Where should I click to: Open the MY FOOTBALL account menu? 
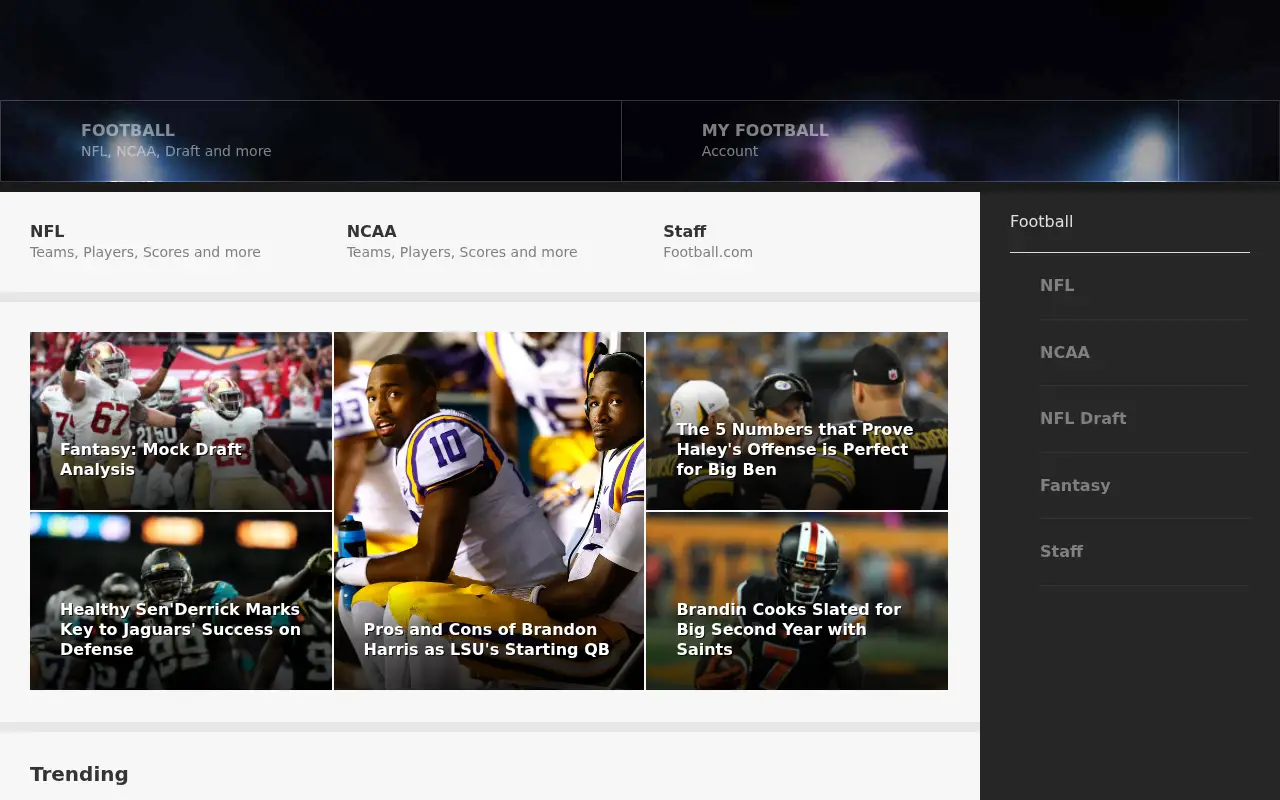click(900, 141)
